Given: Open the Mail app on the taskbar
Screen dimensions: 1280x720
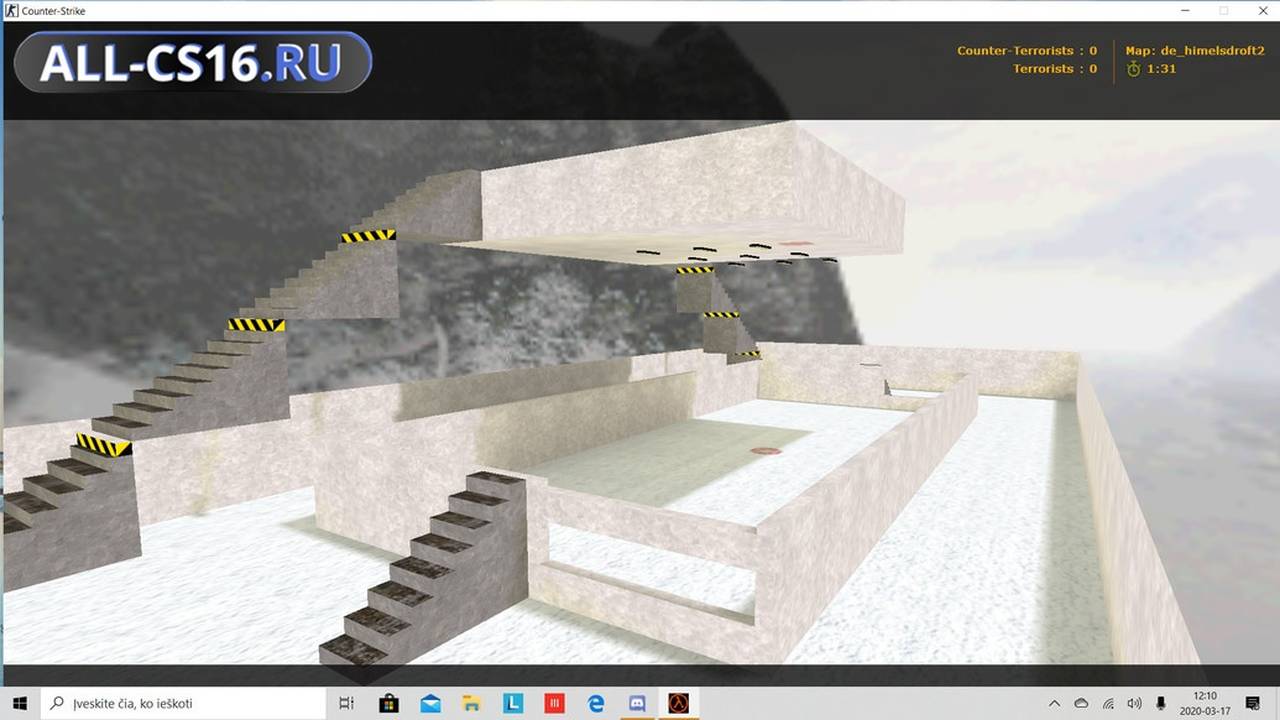Looking at the screenshot, I should [430, 703].
